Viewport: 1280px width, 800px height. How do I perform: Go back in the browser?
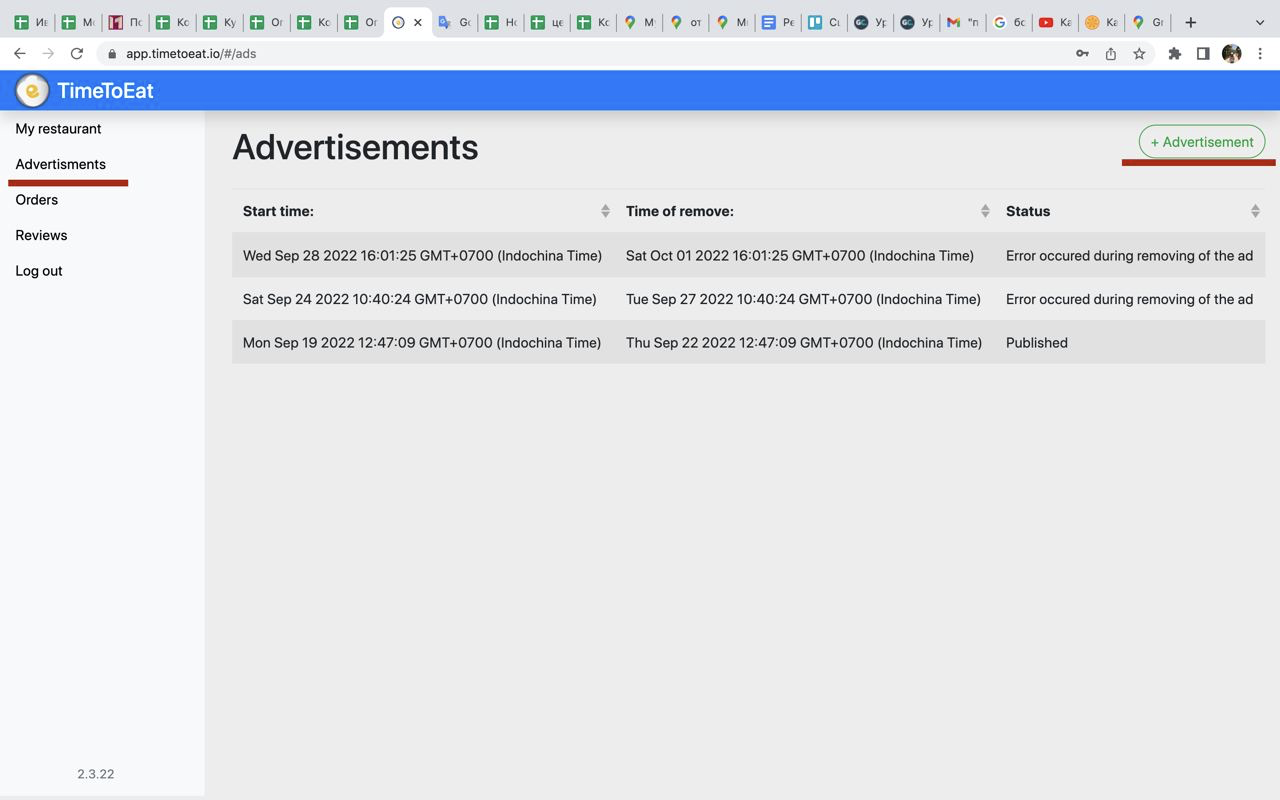click(20, 53)
